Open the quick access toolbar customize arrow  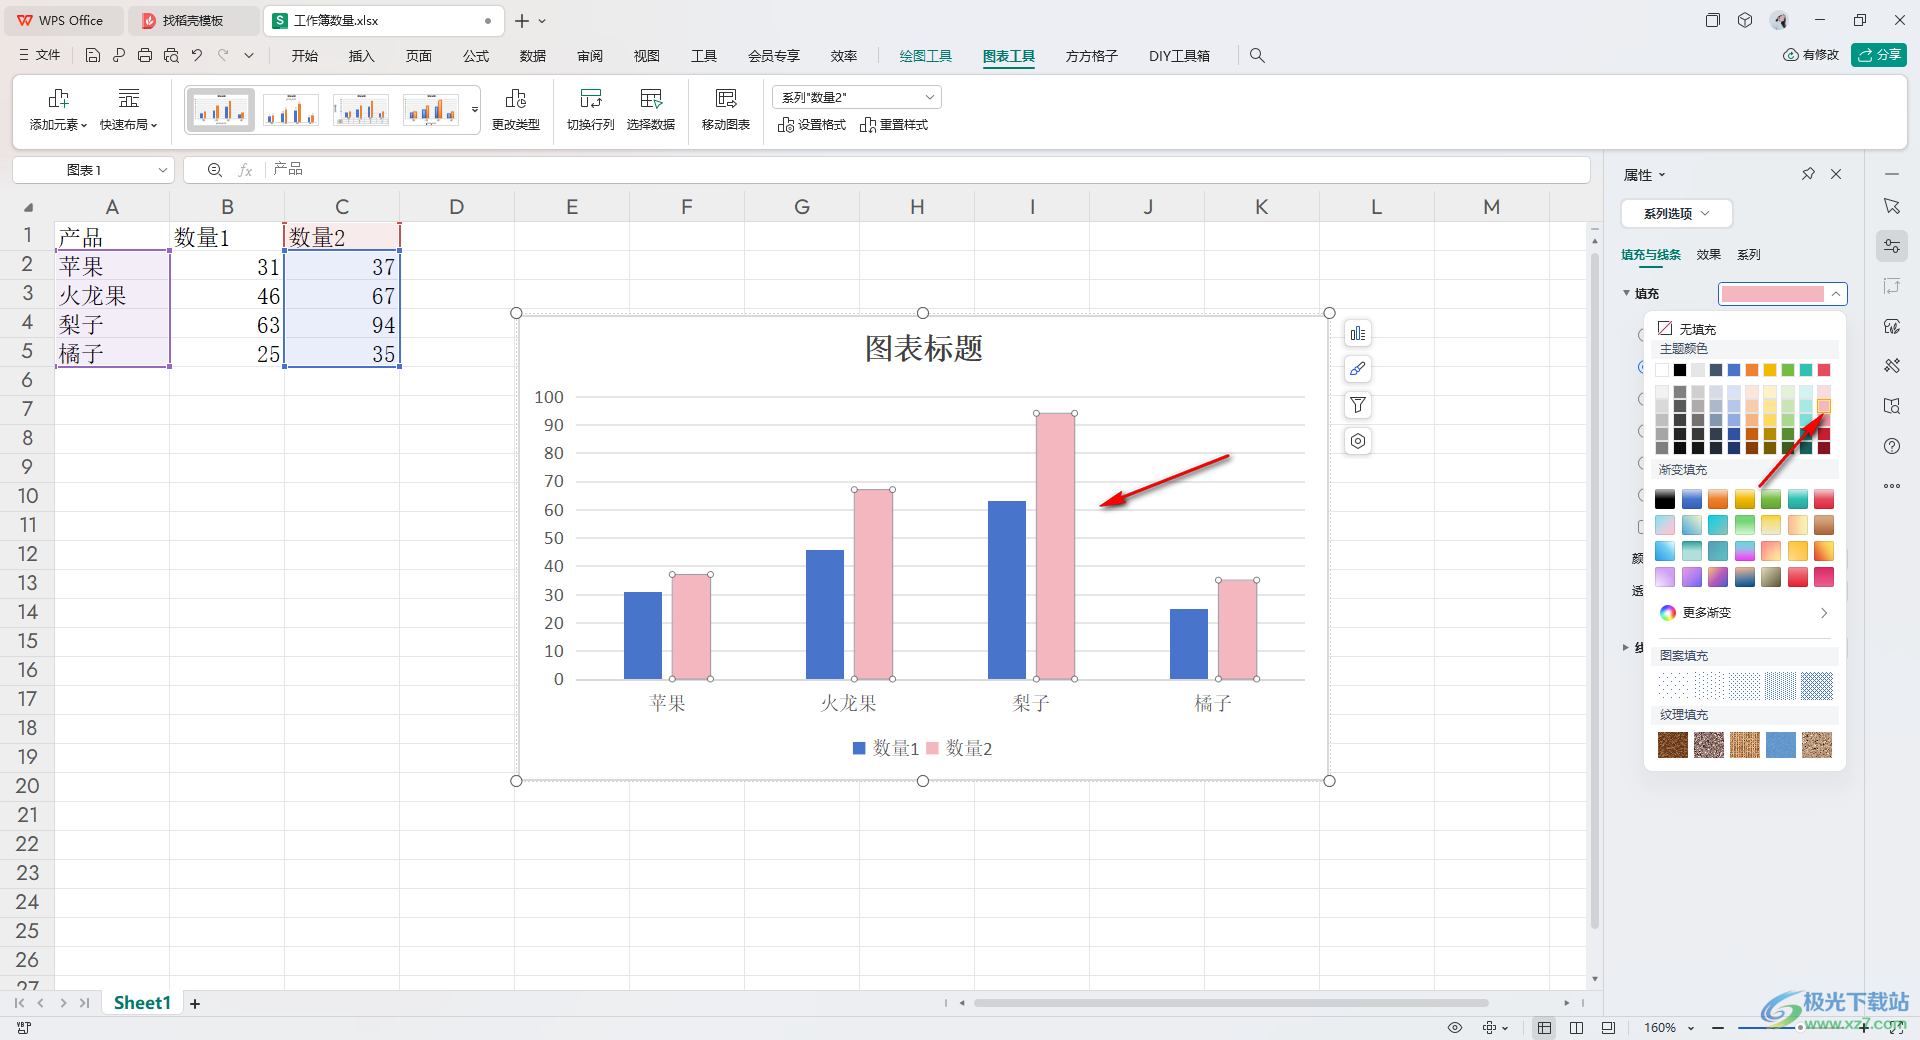point(249,56)
